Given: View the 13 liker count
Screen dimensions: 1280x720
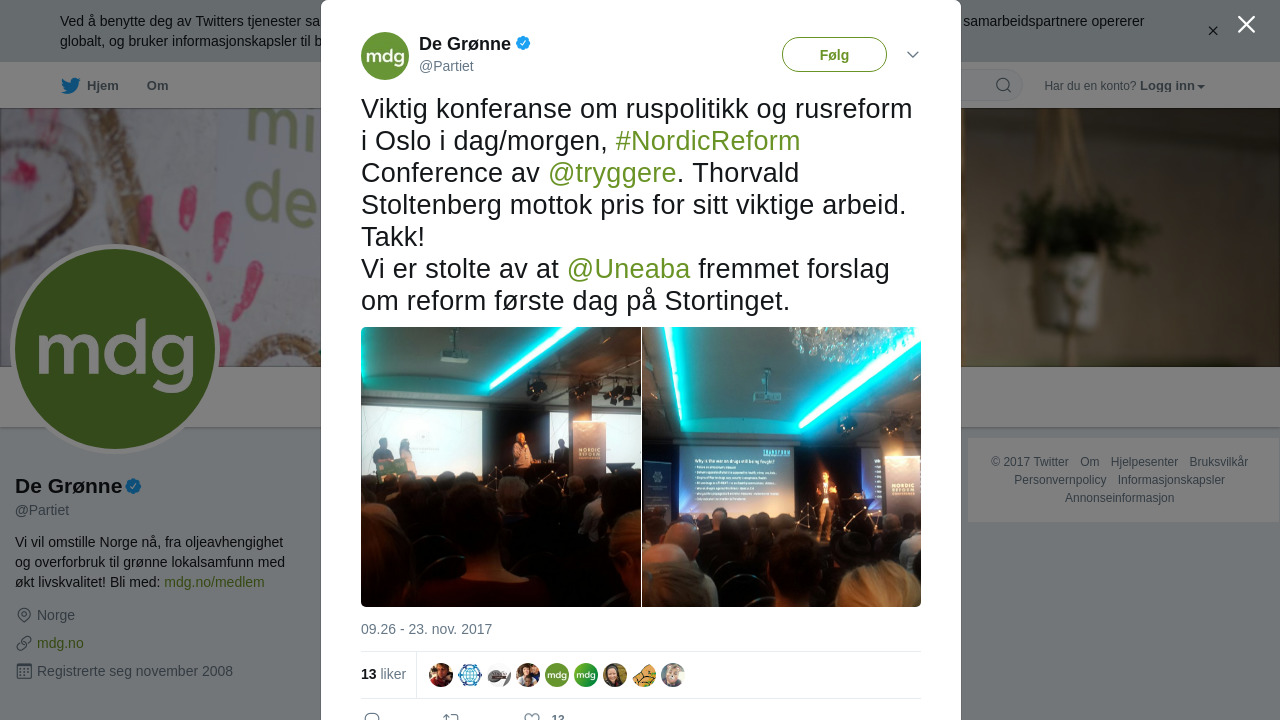Looking at the screenshot, I should [383, 674].
